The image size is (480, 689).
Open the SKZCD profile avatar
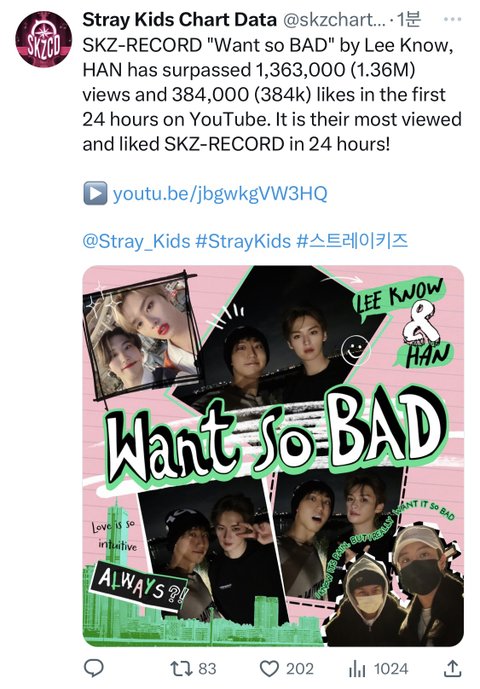(x=44, y=39)
